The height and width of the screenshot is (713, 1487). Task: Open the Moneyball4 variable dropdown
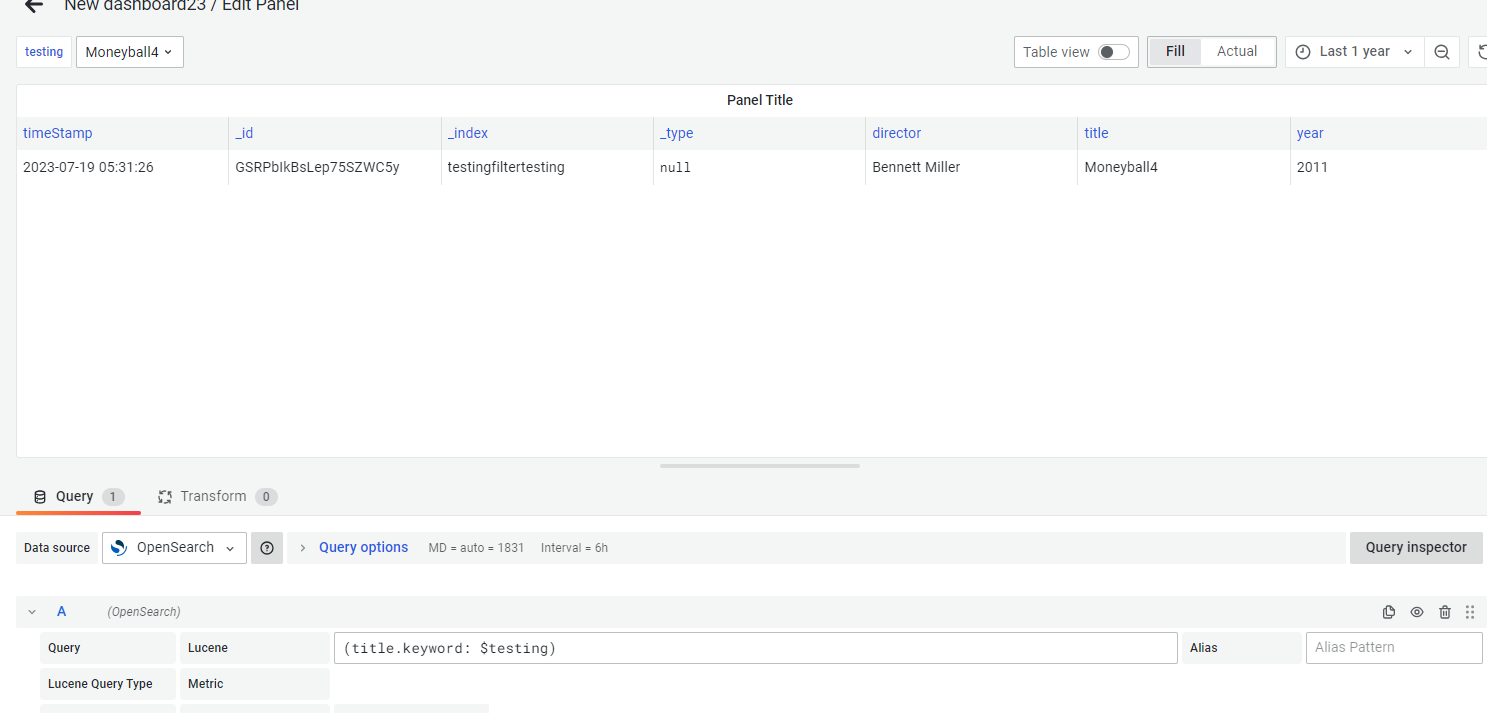129,51
